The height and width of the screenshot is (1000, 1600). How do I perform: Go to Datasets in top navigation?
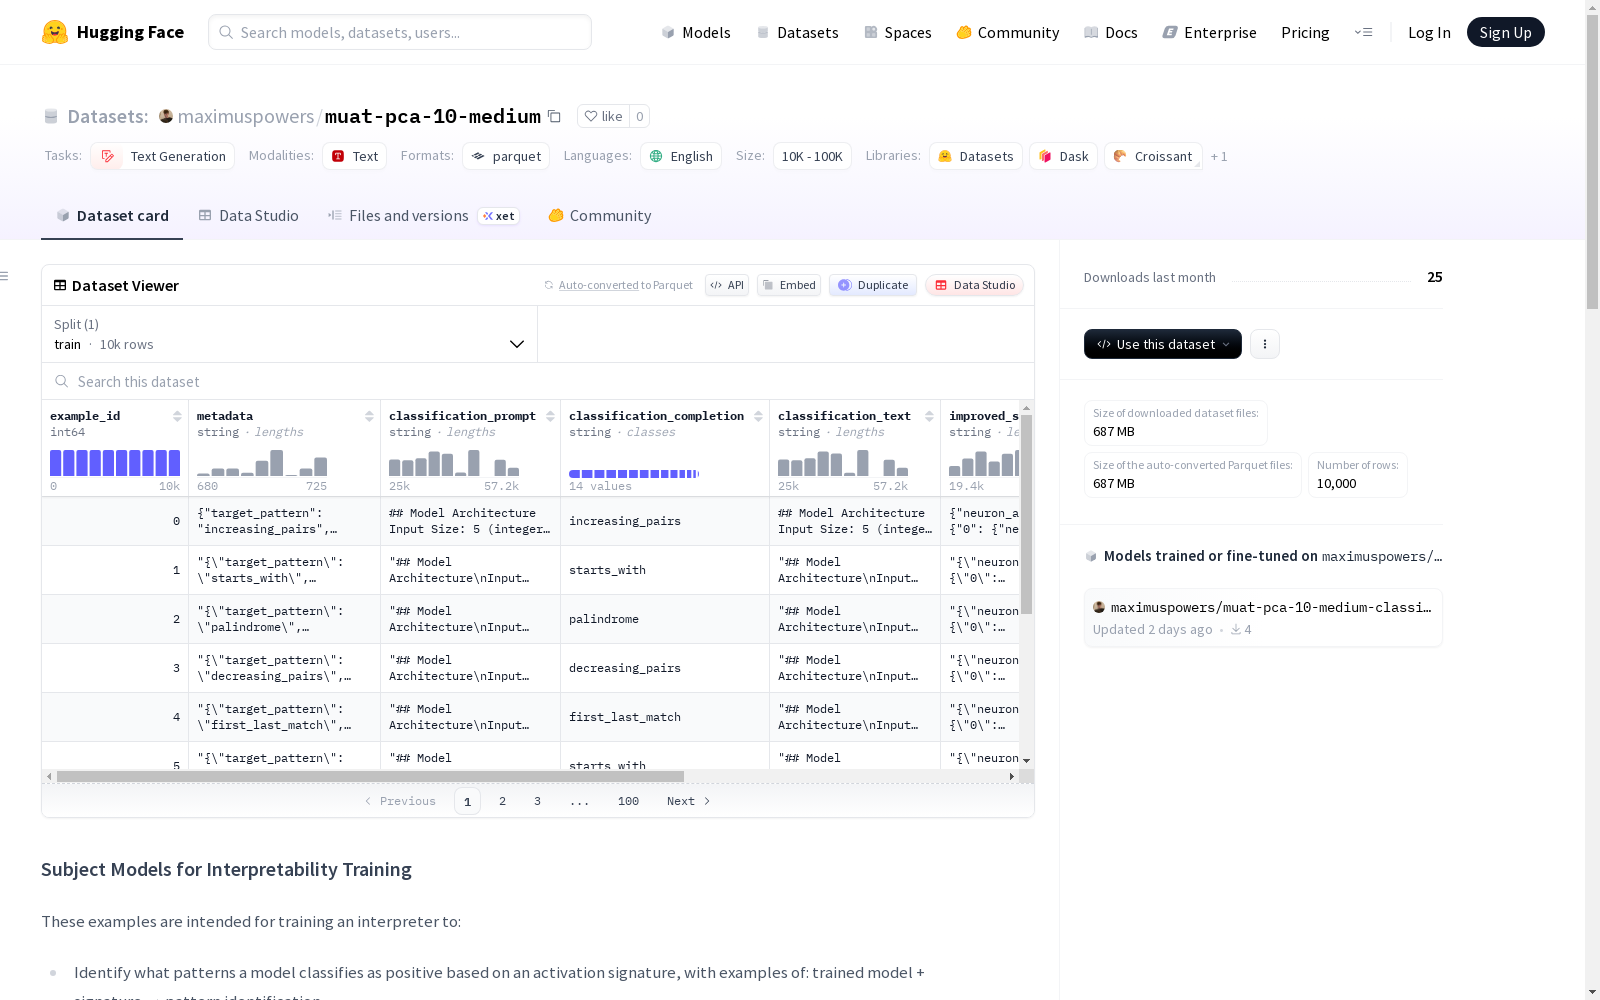[x=797, y=32]
